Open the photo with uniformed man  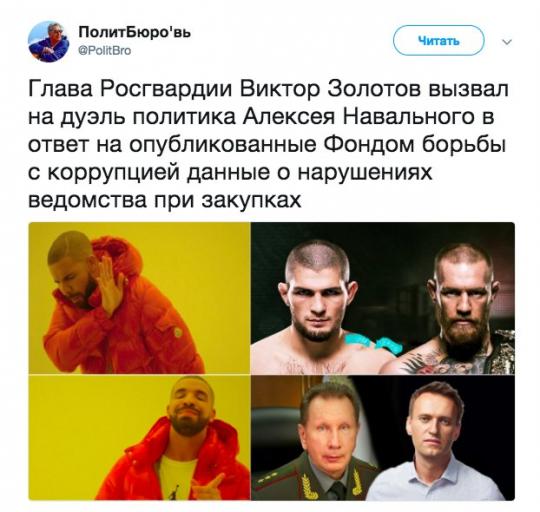383,438
